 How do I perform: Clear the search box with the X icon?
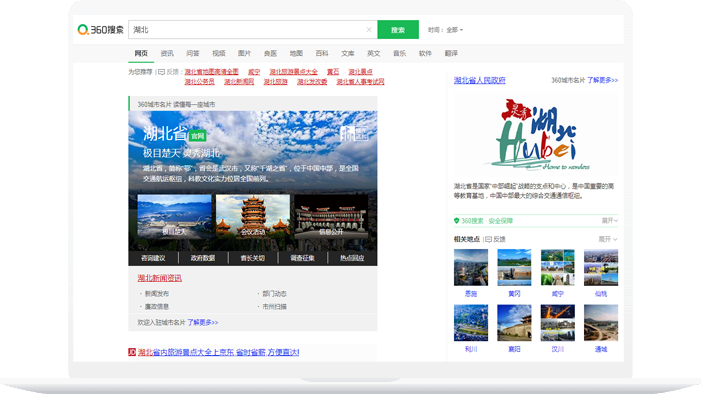pyautogui.click(x=369, y=30)
